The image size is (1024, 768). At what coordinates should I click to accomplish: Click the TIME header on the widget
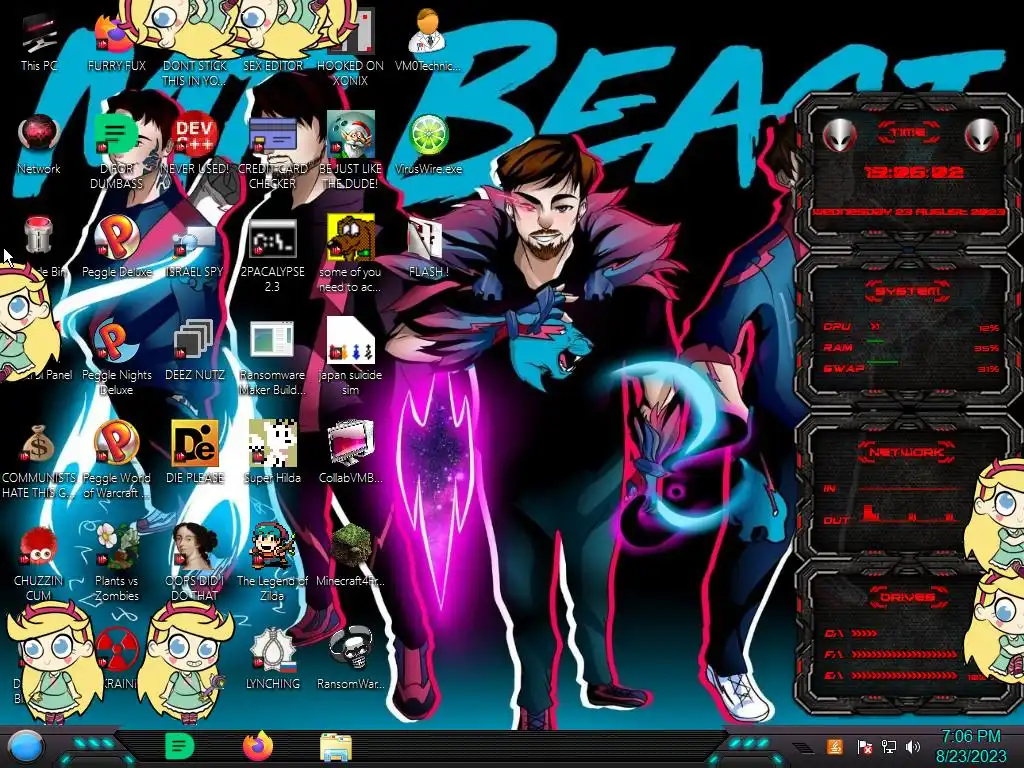[908, 133]
